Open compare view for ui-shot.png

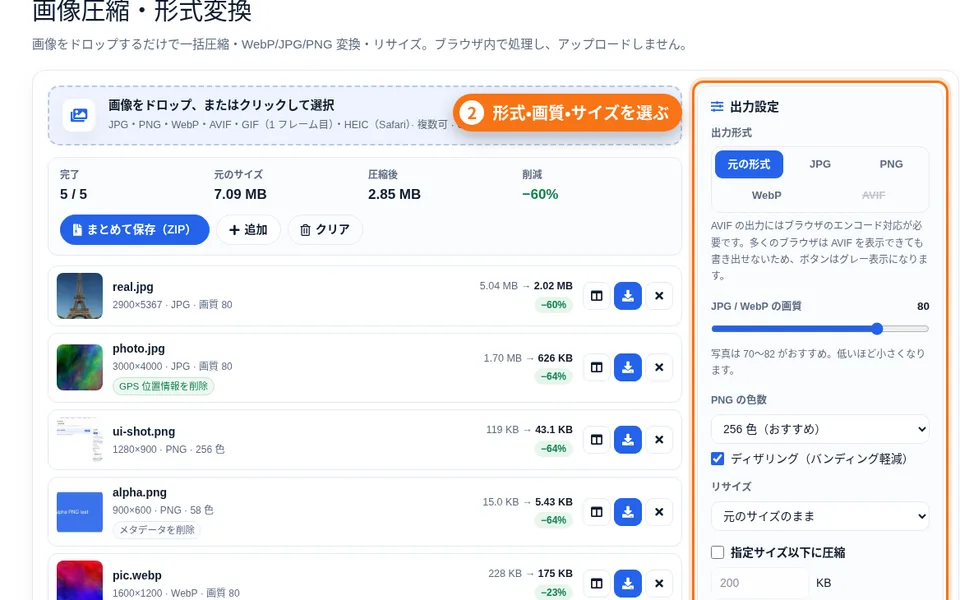tap(596, 440)
